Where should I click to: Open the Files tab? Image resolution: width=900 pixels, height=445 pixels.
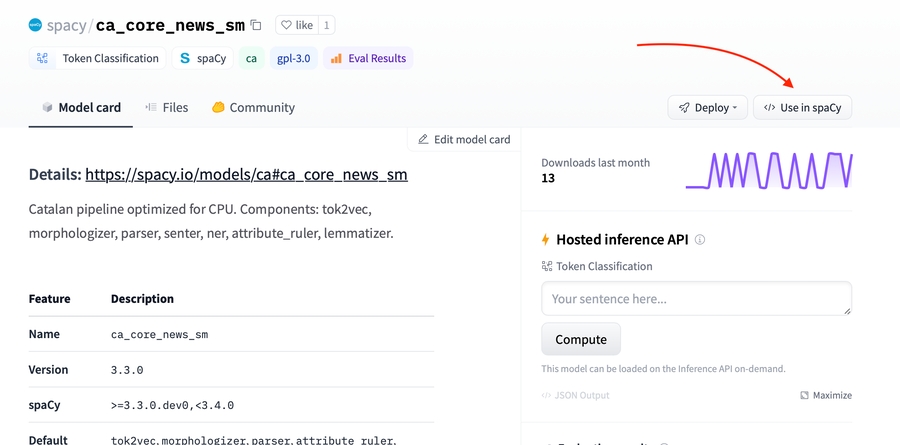(x=166, y=107)
